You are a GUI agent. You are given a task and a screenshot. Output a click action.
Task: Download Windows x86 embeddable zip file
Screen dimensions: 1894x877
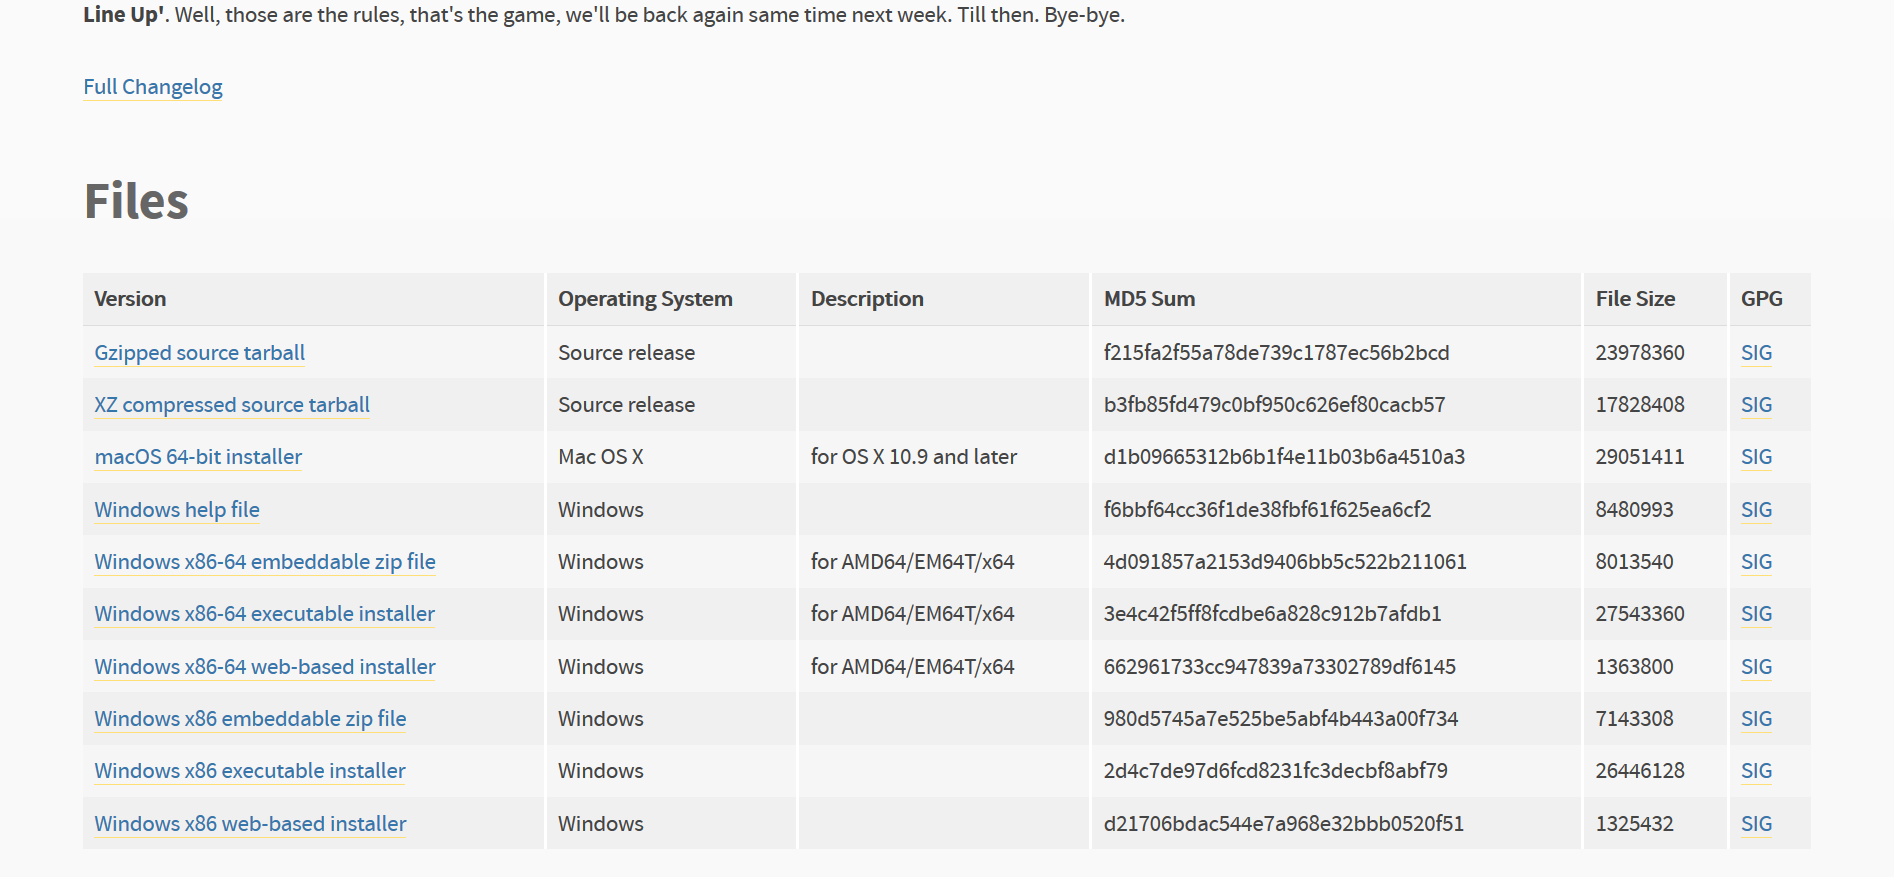tap(250, 719)
